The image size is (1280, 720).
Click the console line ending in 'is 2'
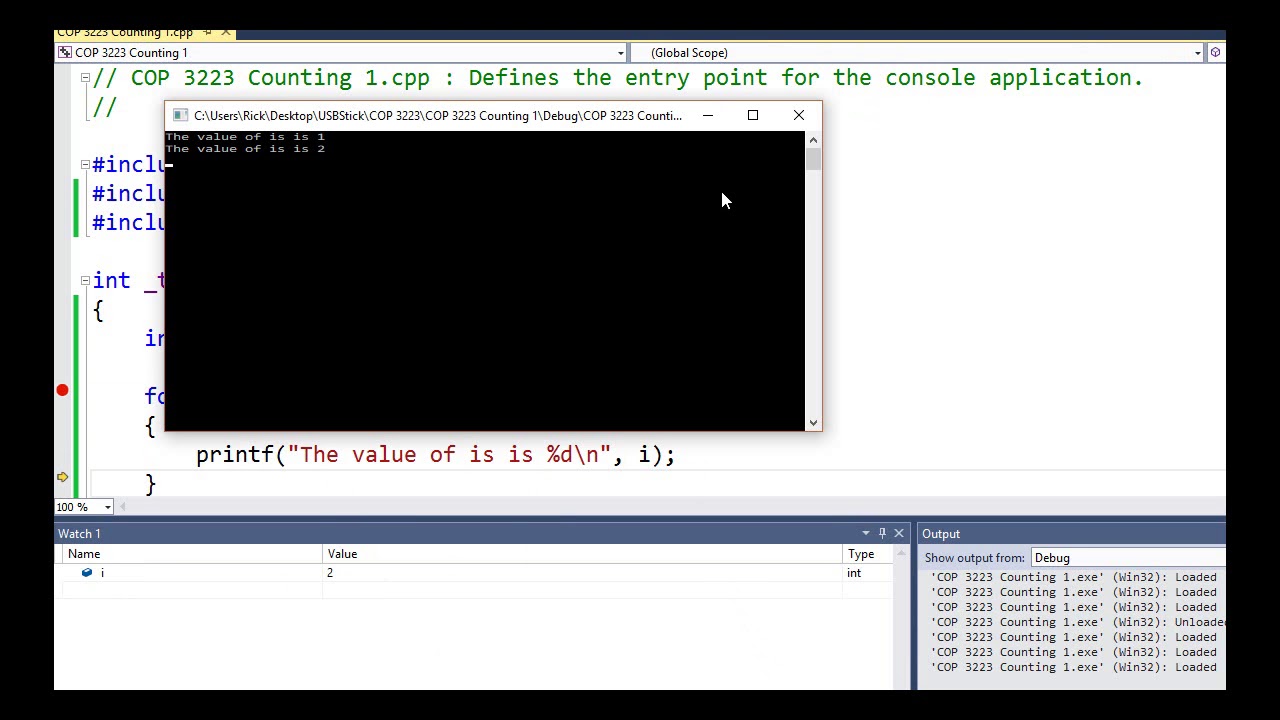[245, 149]
